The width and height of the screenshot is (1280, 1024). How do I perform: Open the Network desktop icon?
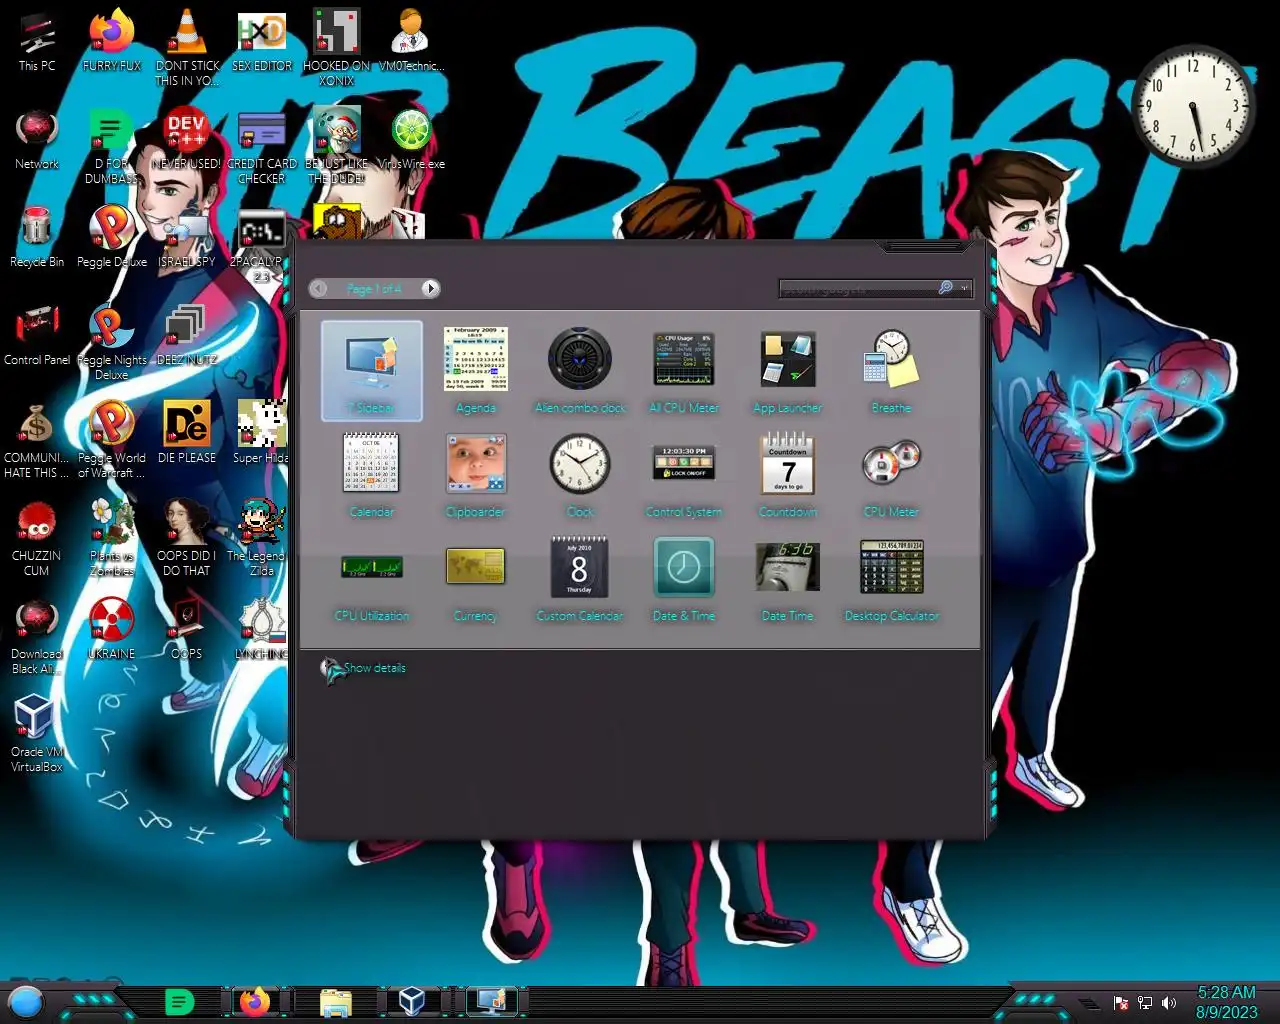(x=37, y=139)
